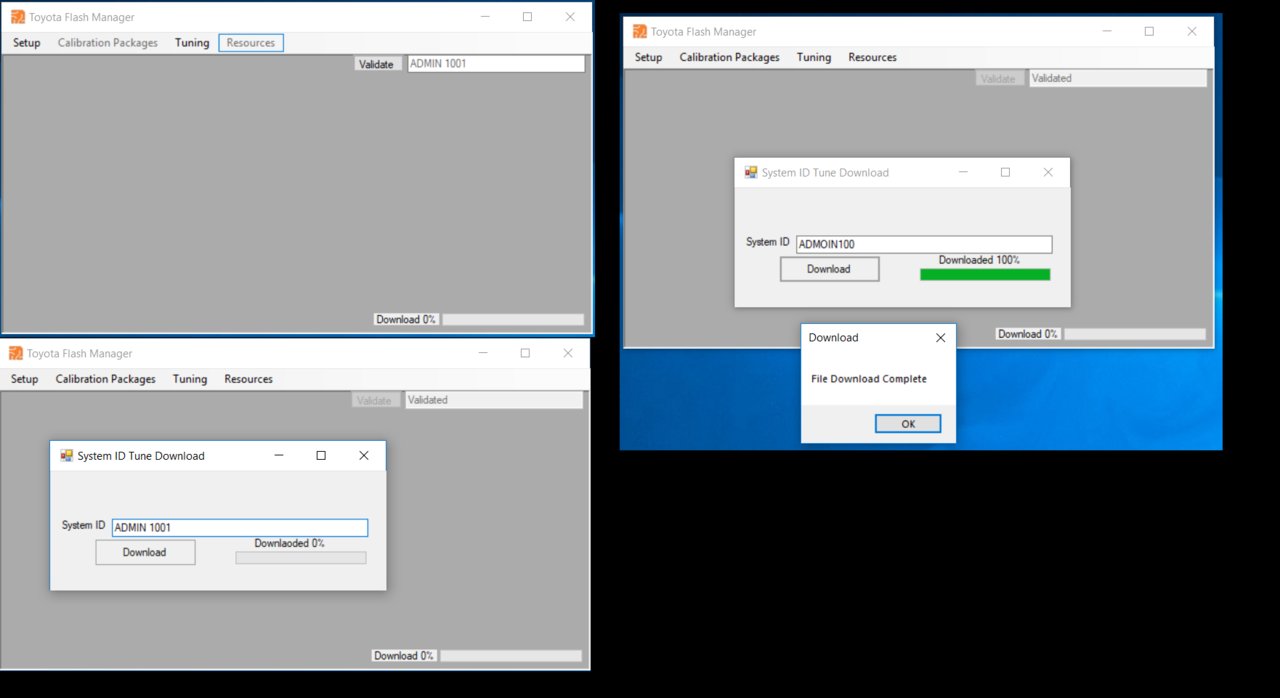
Task: Open Resources menu in window with Downlaoded 0% dialog
Action: [x=249, y=379]
